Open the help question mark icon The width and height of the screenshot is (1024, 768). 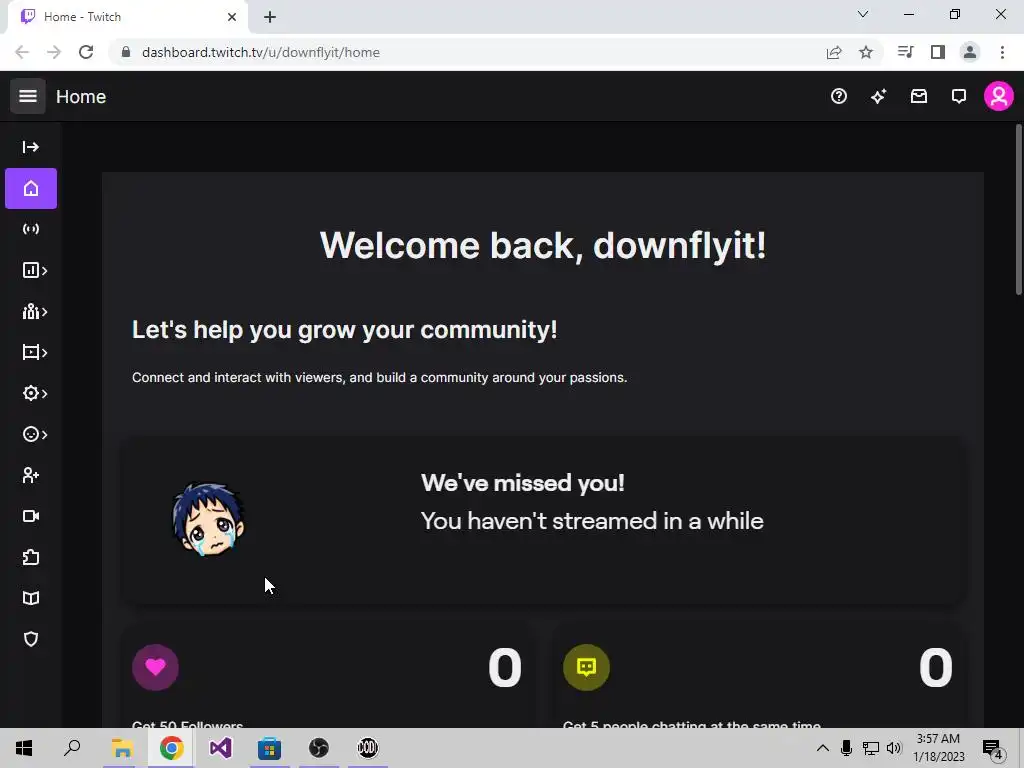coord(839,97)
